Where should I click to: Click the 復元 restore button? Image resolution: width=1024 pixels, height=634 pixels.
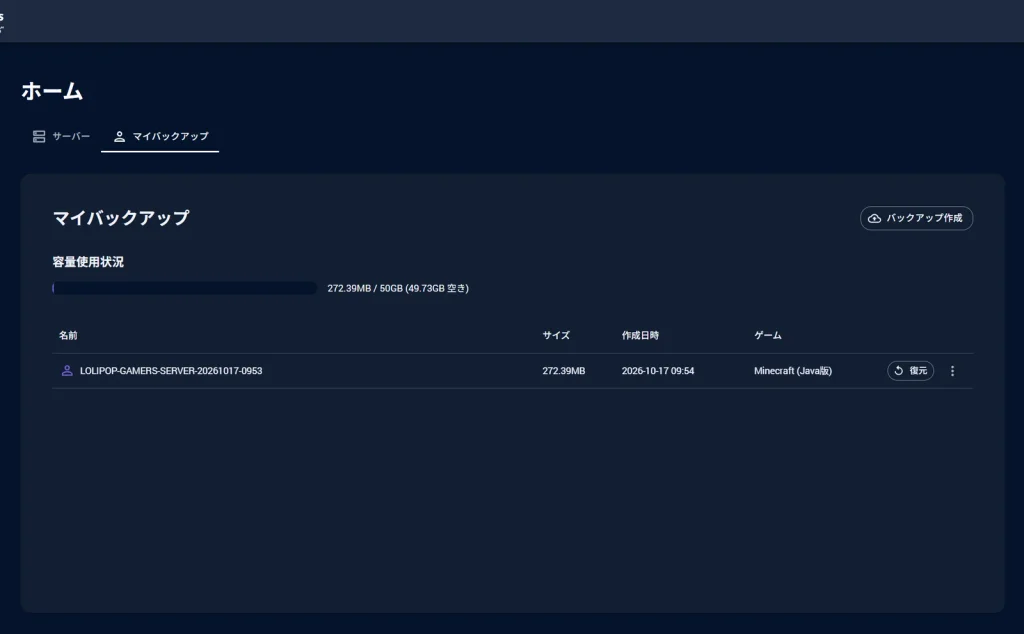point(910,371)
